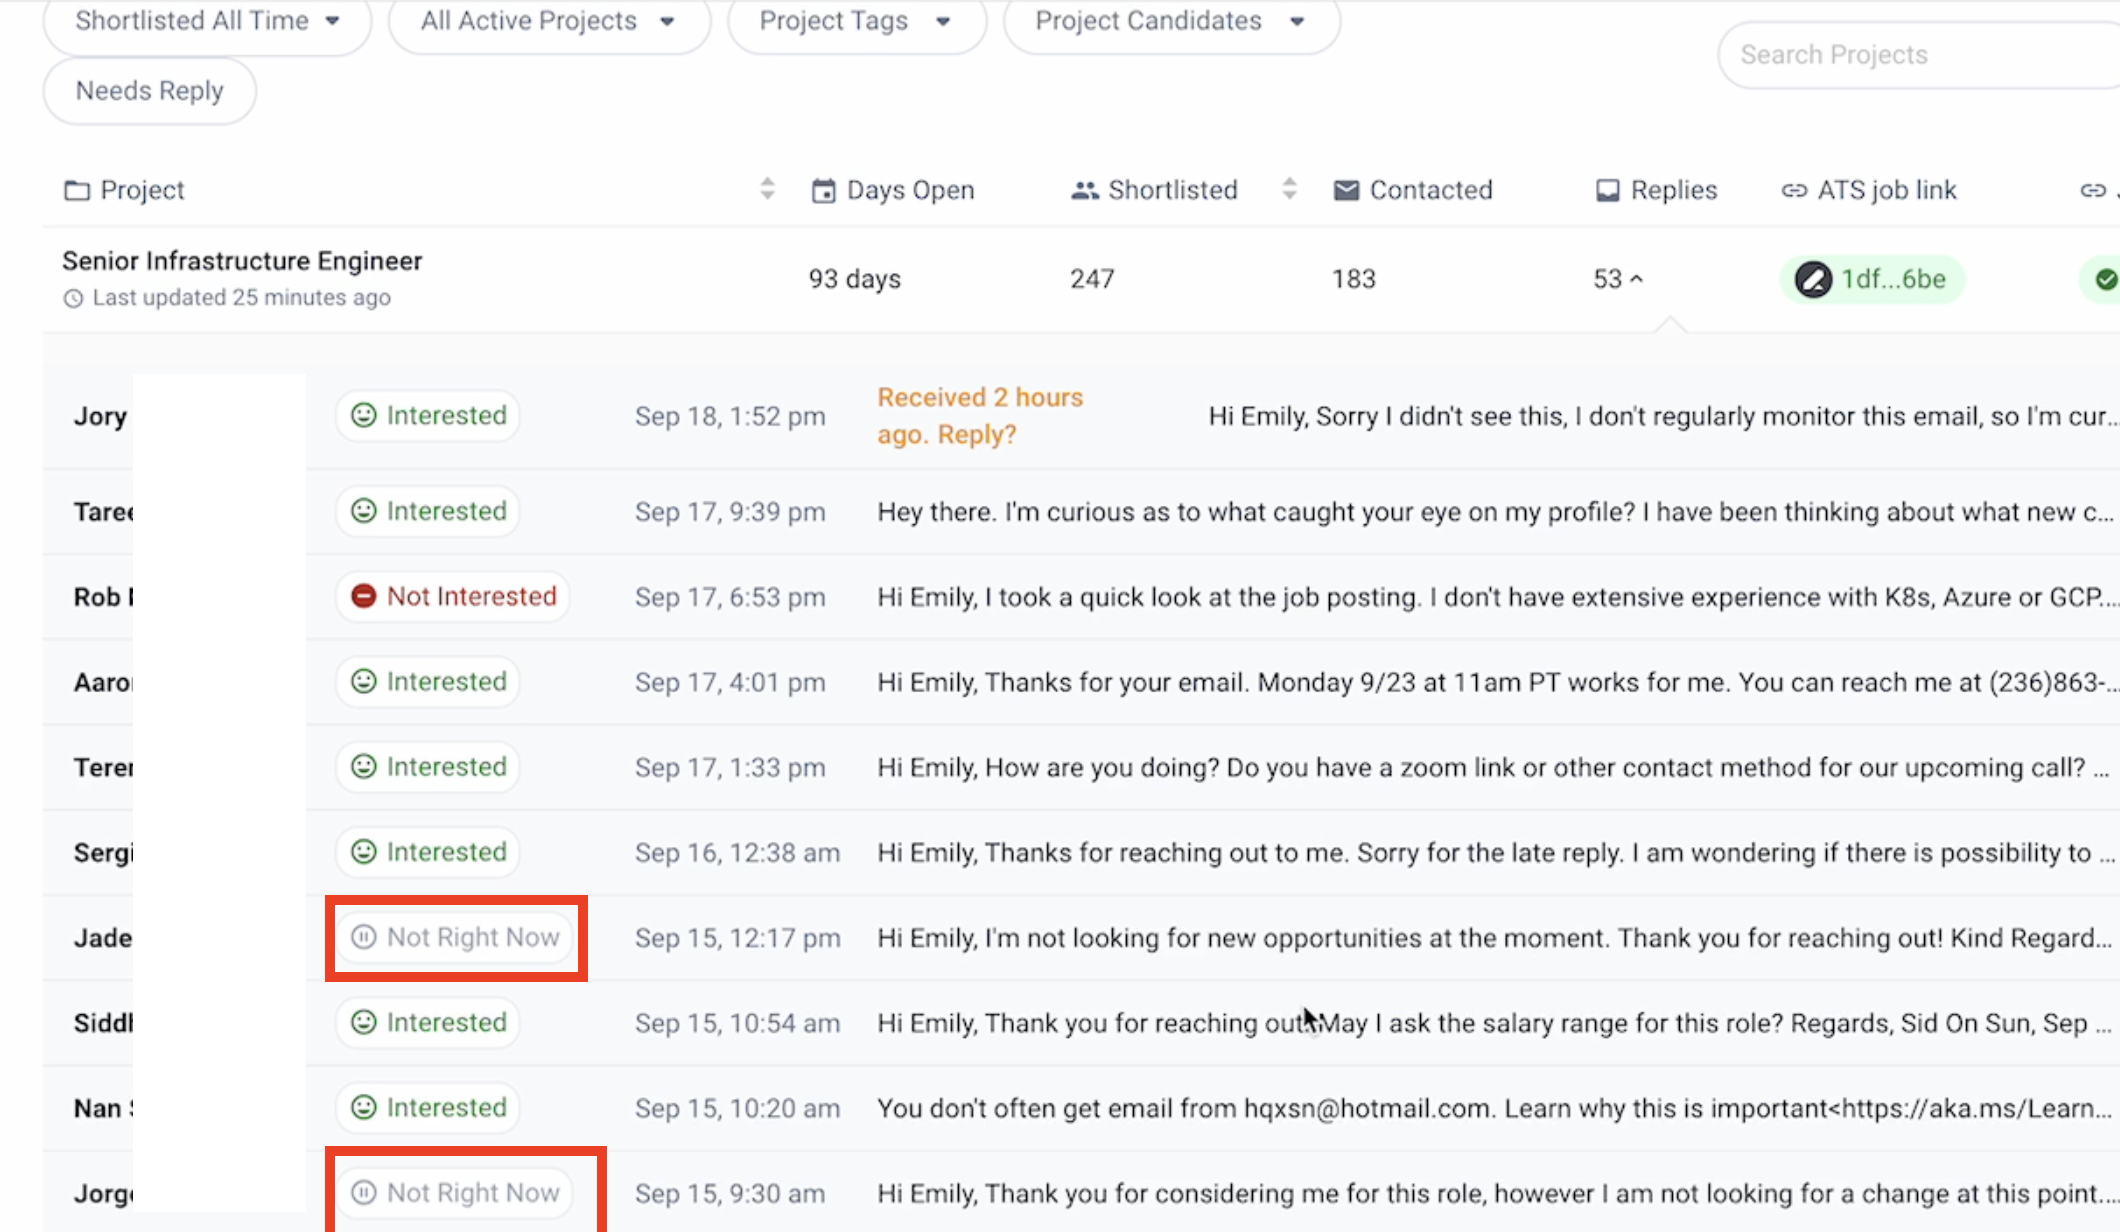2120x1232 pixels.
Task: Click the smiley icon on Sep 15, 10:54 am row
Action: [363, 1022]
